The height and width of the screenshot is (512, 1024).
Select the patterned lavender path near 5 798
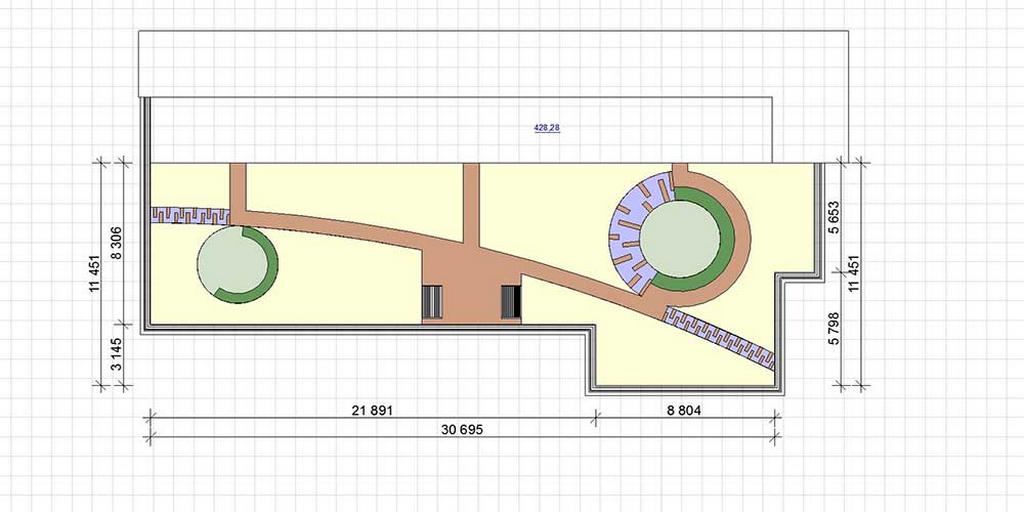718,338
